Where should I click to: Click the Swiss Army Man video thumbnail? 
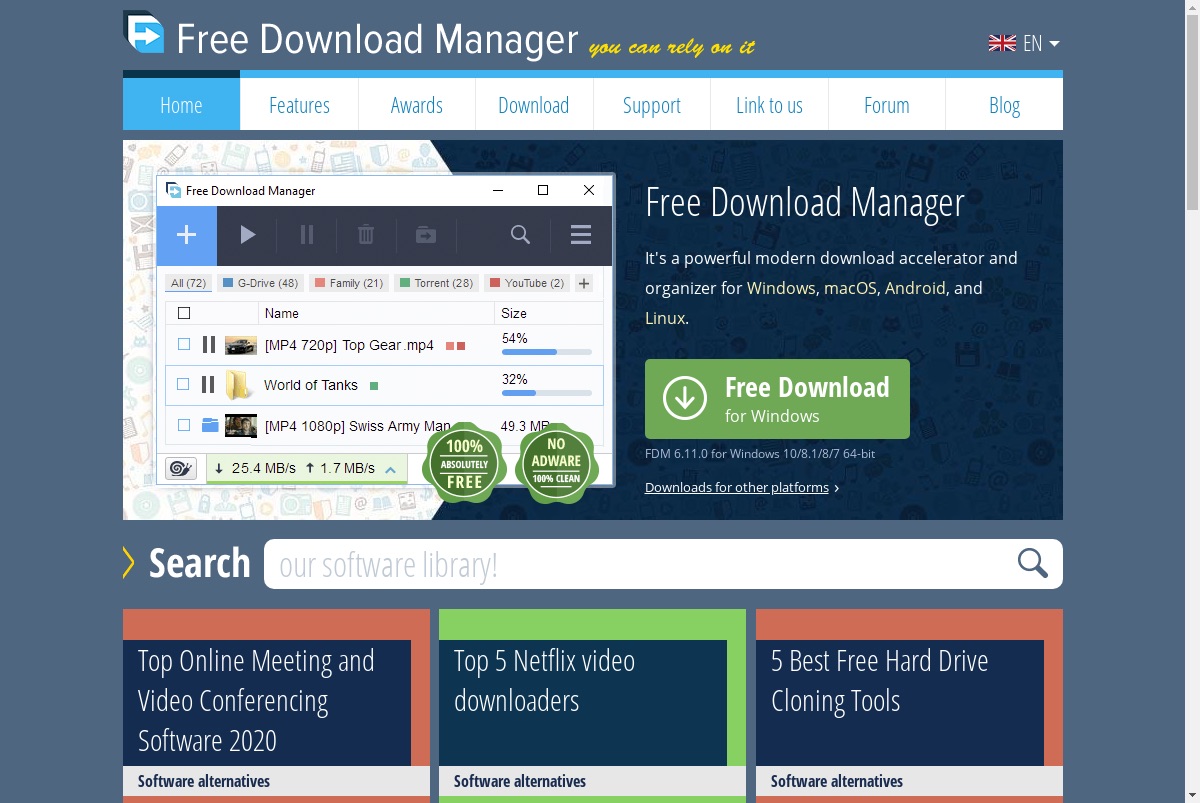coord(241,425)
